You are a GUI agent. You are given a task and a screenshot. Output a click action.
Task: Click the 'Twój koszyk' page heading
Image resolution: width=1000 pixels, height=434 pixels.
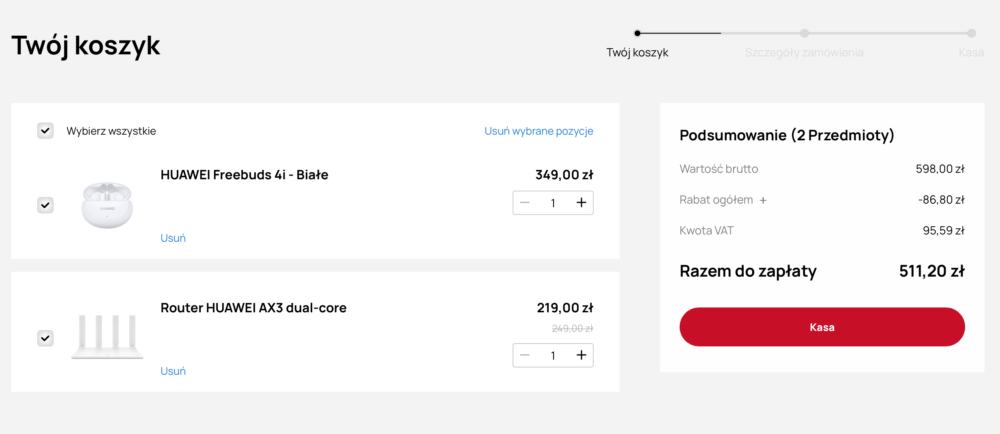click(85, 46)
